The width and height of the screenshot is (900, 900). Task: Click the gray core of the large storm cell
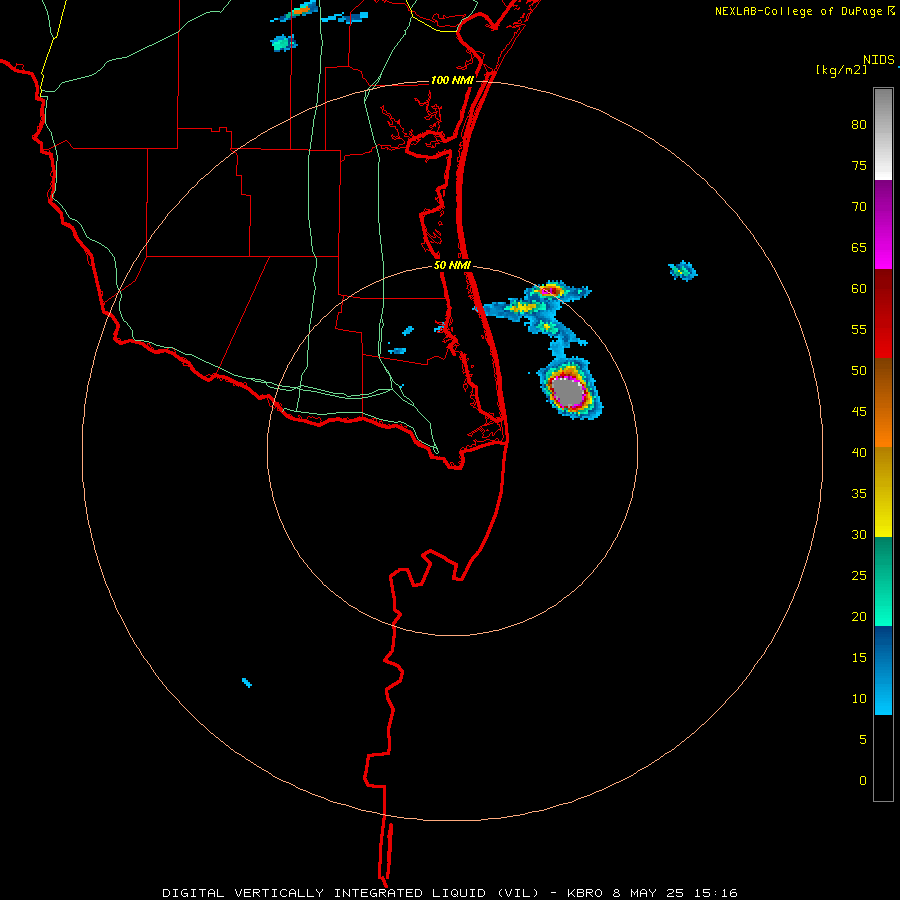[568, 392]
